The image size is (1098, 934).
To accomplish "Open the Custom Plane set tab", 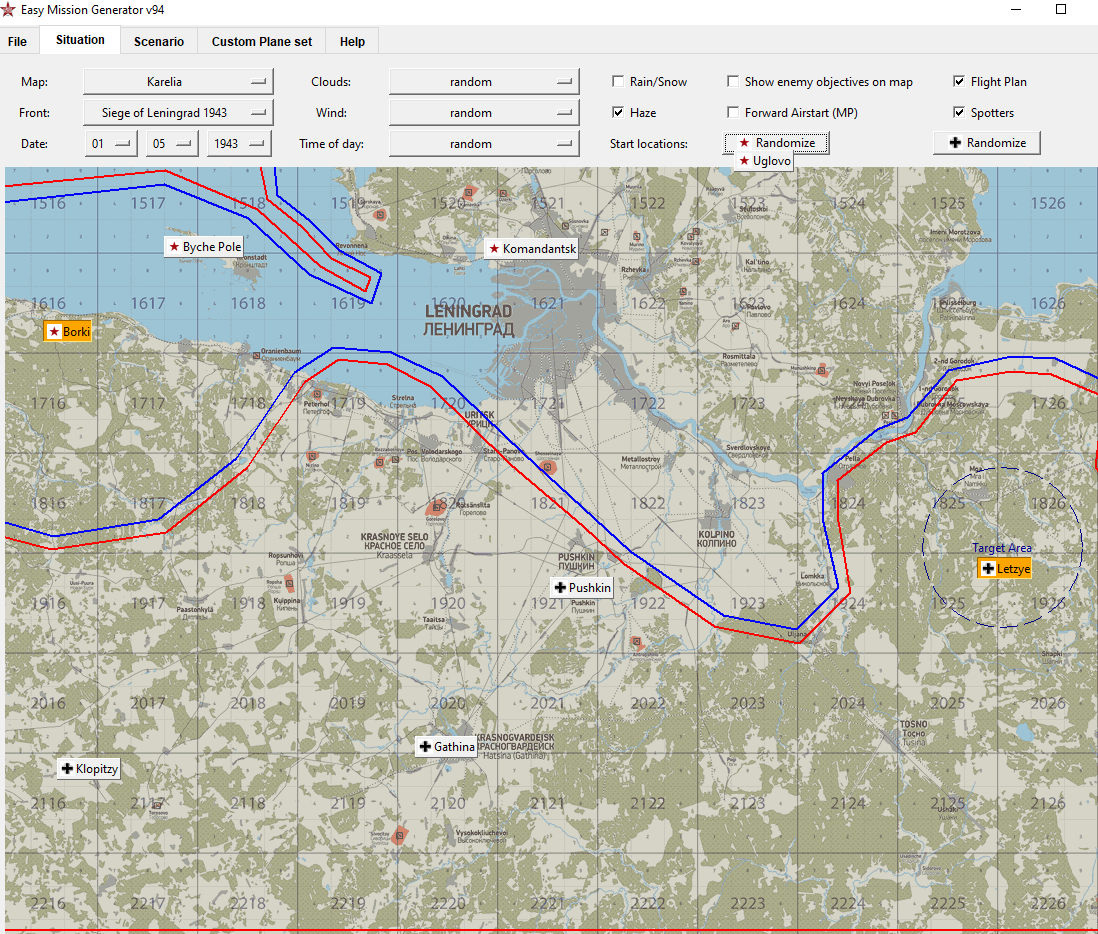I will (262, 41).
